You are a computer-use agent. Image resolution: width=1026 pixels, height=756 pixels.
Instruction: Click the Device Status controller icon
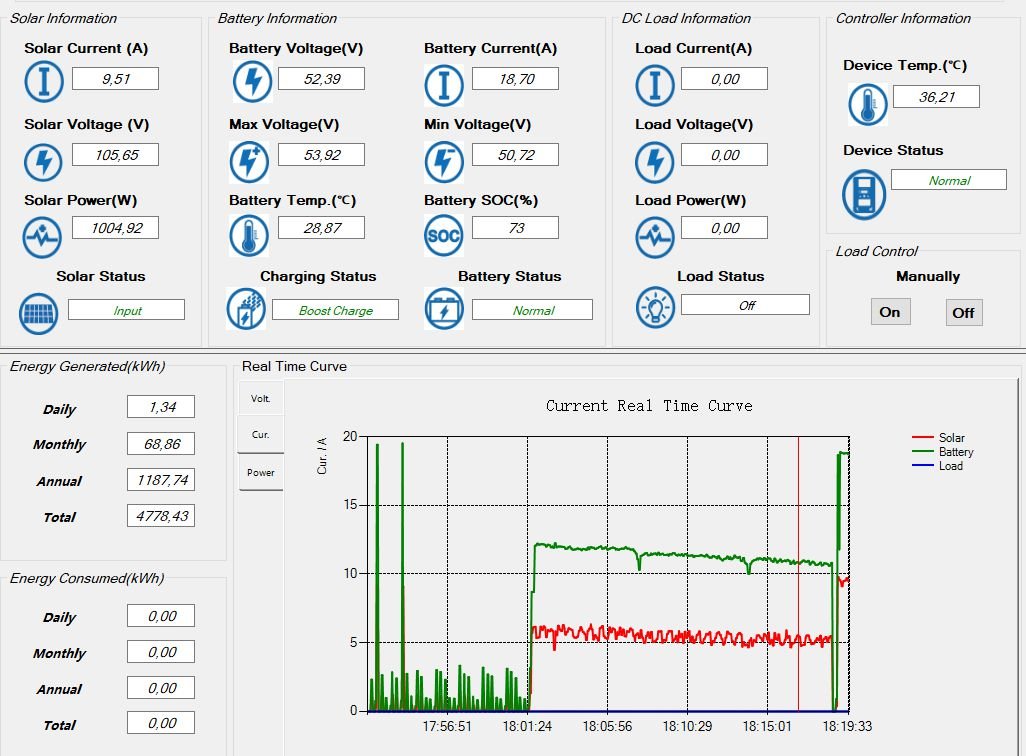coord(863,194)
